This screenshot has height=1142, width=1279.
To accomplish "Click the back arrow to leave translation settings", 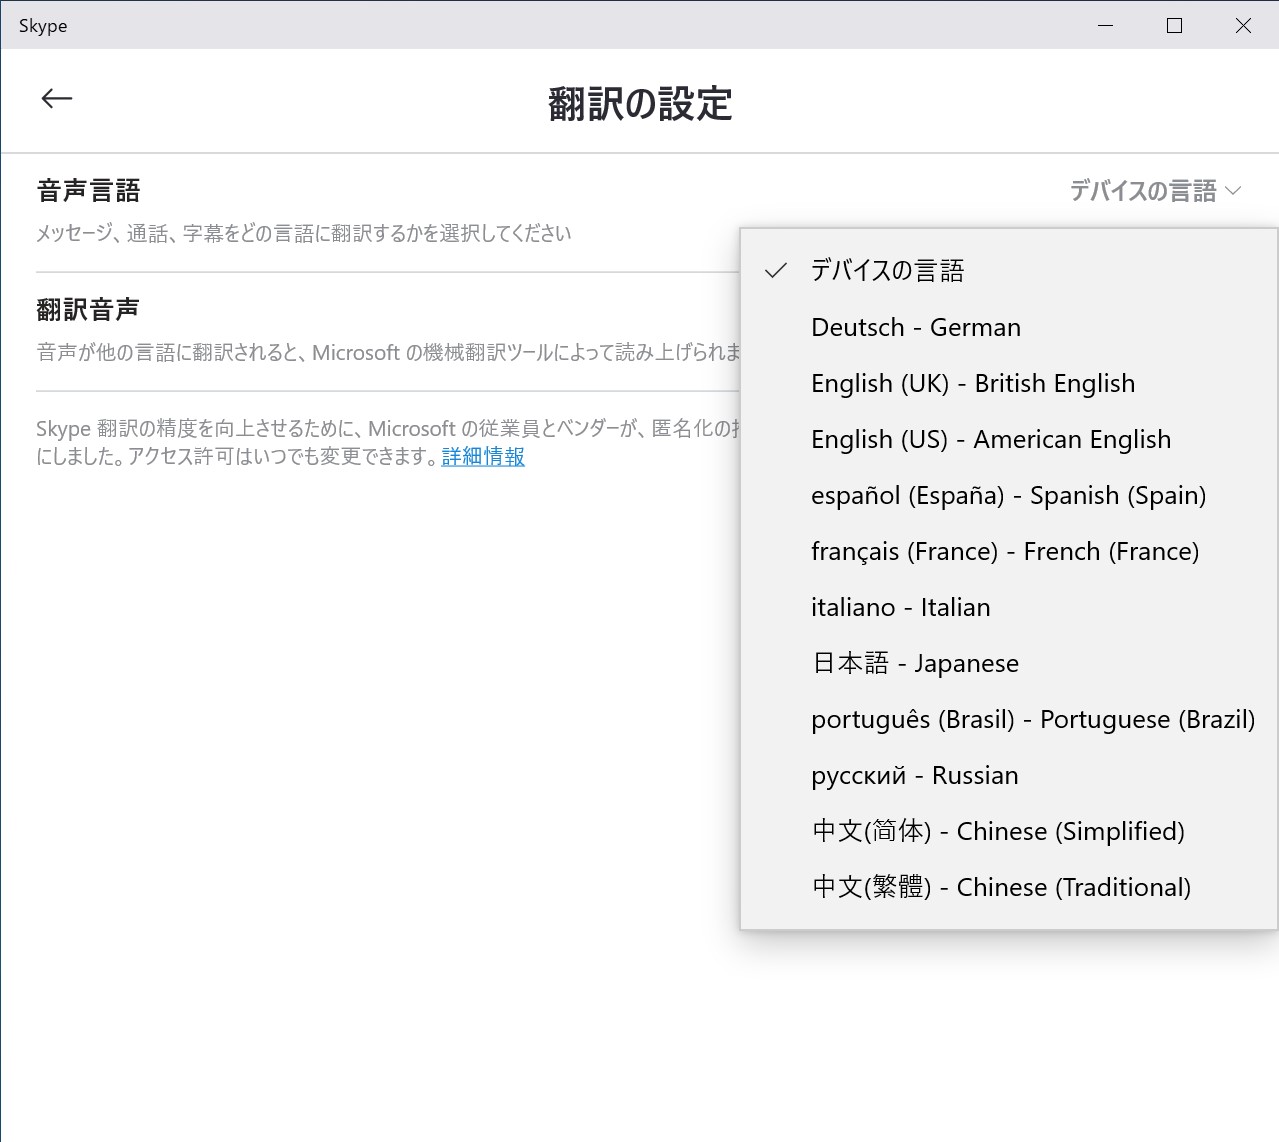I will pyautogui.click(x=56, y=98).
